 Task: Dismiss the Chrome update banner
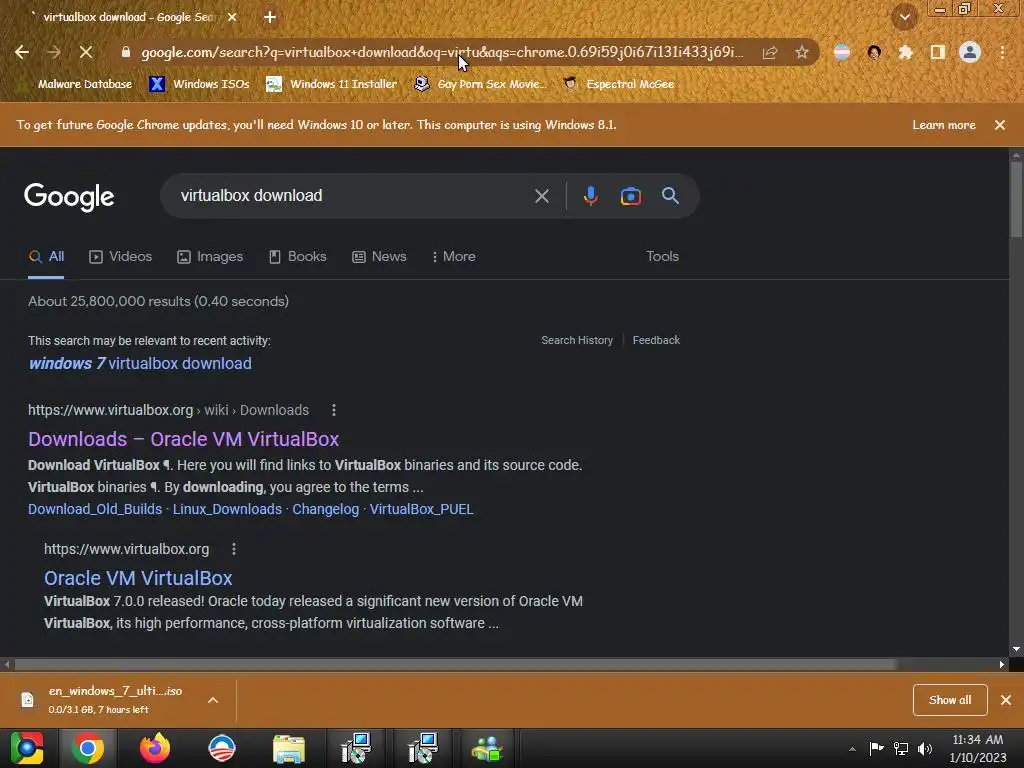[1000, 125]
